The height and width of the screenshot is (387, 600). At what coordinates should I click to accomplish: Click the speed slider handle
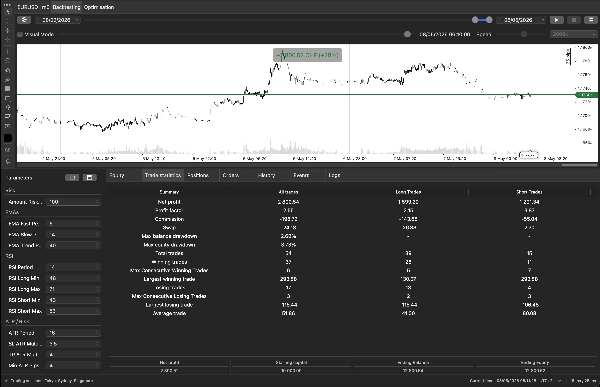click(x=524, y=34)
